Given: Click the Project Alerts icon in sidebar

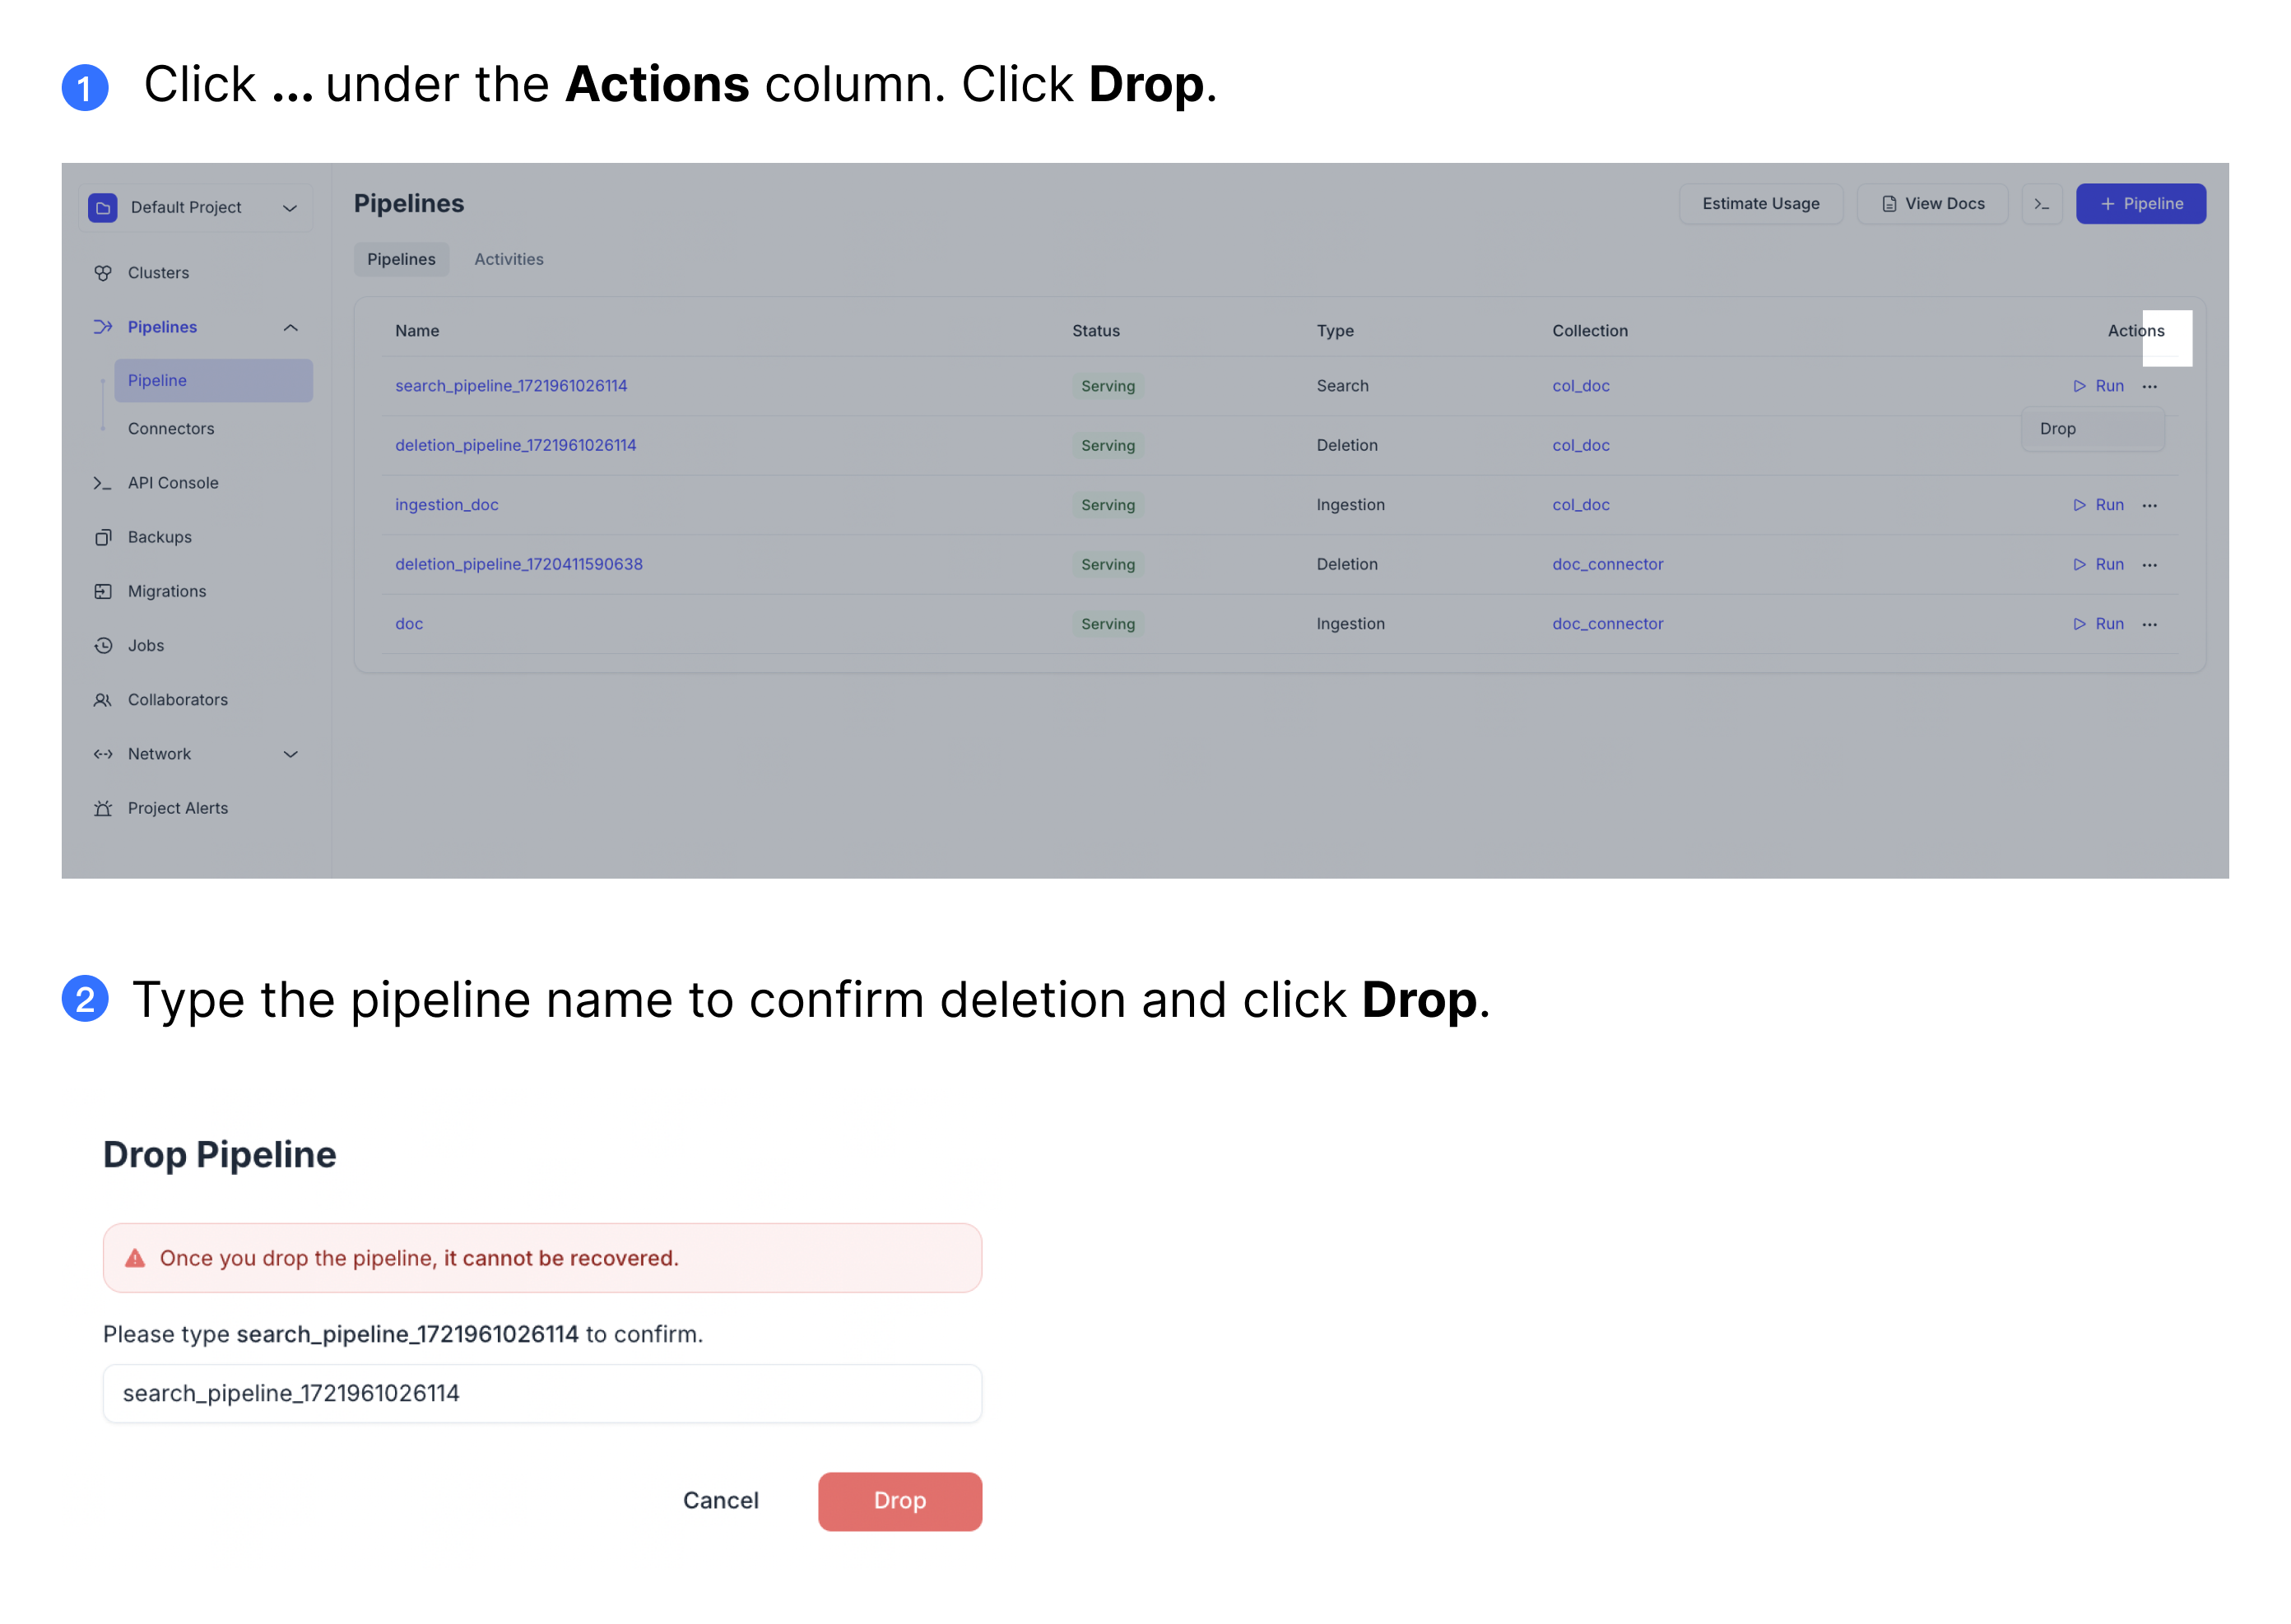Looking at the screenshot, I should [100, 807].
